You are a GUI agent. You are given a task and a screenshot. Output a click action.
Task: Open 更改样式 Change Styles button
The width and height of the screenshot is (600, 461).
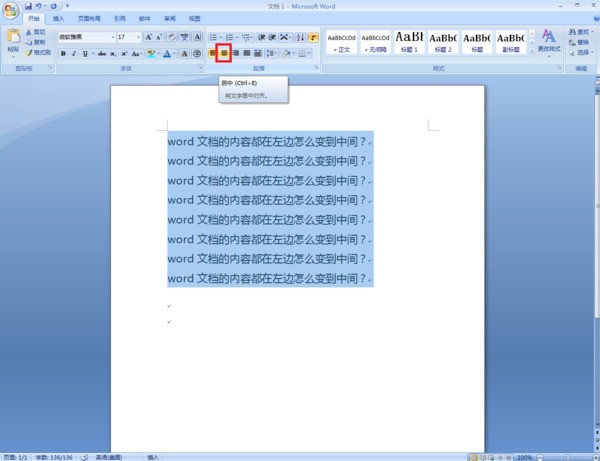click(x=549, y=43)
